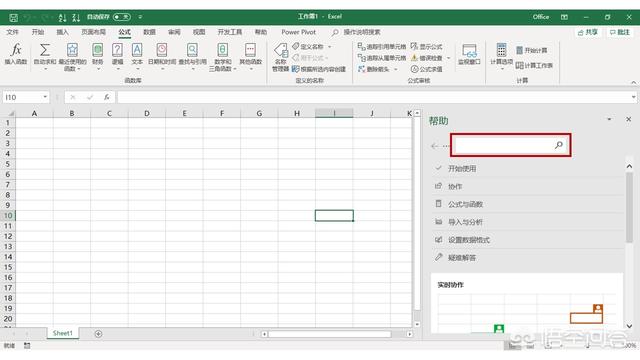Click Trace Dependents (追踪从属单元格)
The image size is (640, 360).
click(x=382, y=58)
